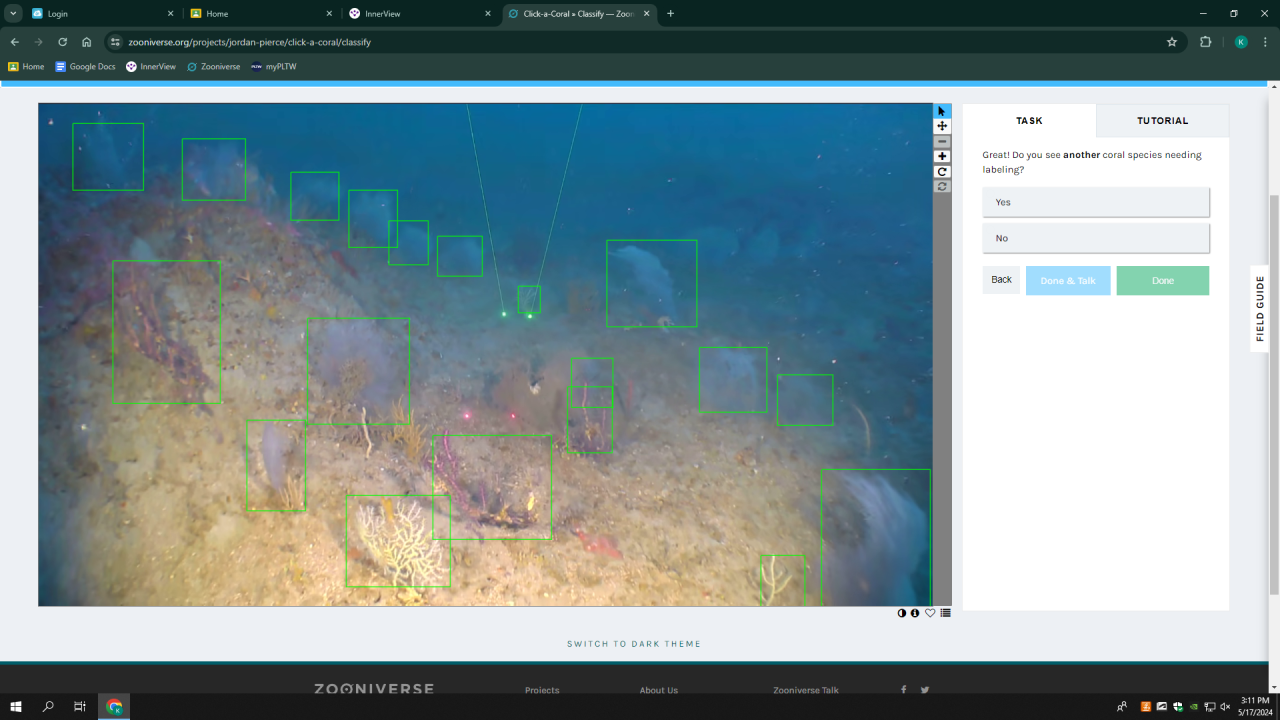
Task: Open footer Projects link
Action: pos(542,690)
